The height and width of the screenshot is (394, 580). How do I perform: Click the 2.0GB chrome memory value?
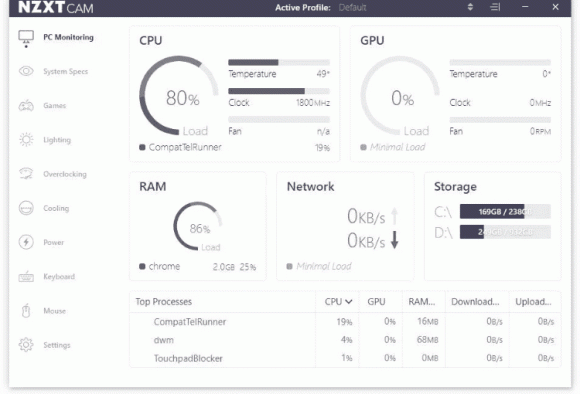click(223, 267)
